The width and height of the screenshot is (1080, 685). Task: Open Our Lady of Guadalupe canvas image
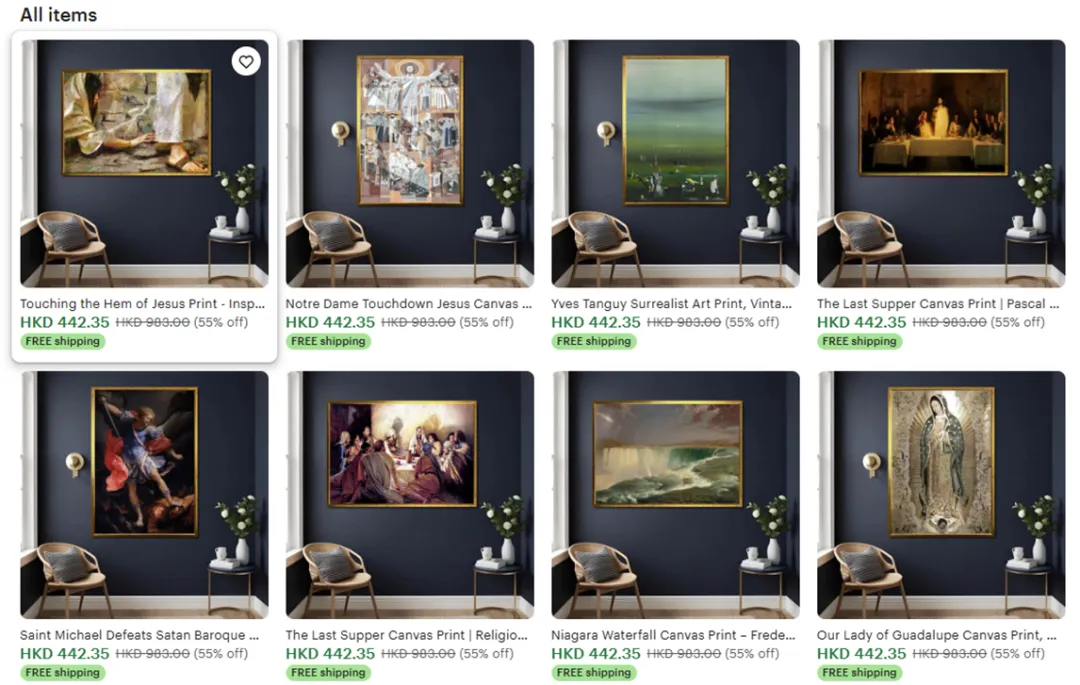click(x=941, y=495)
